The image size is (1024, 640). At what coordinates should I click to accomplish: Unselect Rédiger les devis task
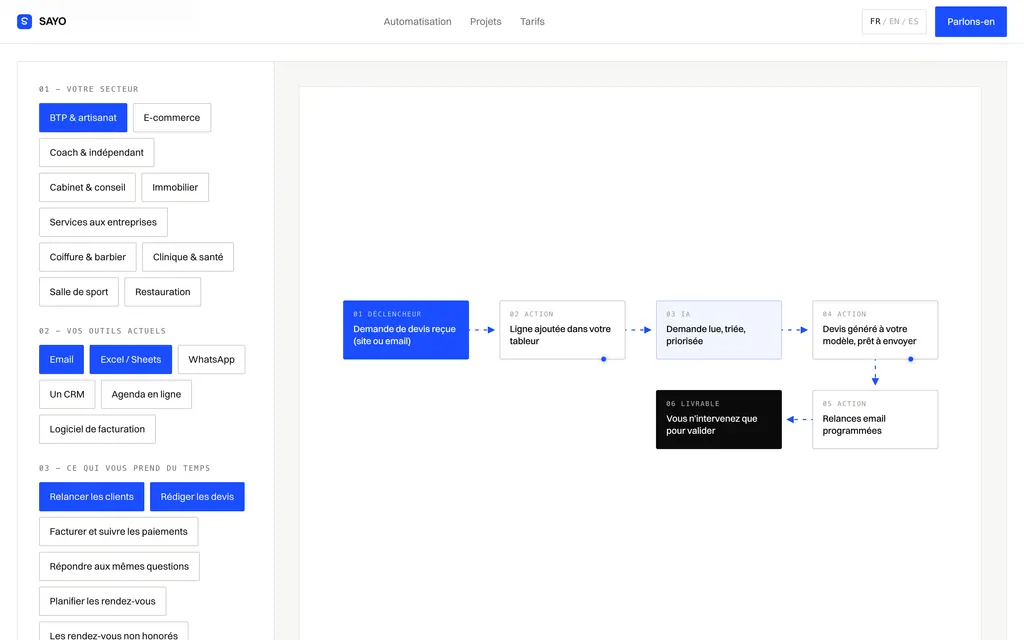197,496
